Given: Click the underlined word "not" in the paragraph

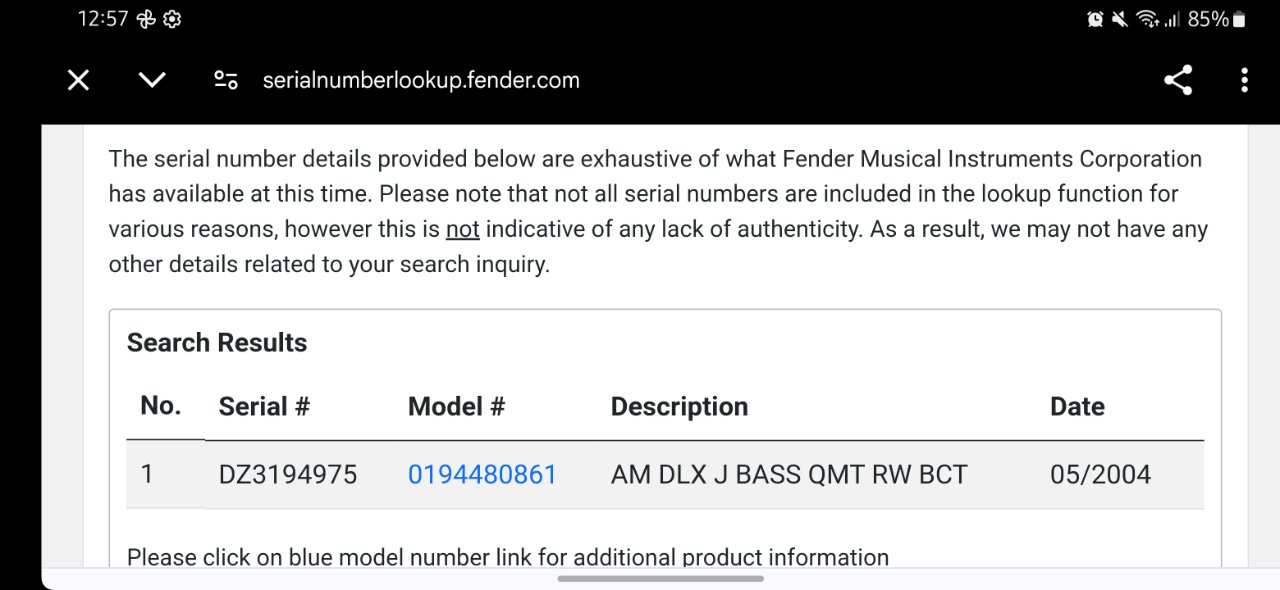Looking at the screenshot, I should (463, 229).
